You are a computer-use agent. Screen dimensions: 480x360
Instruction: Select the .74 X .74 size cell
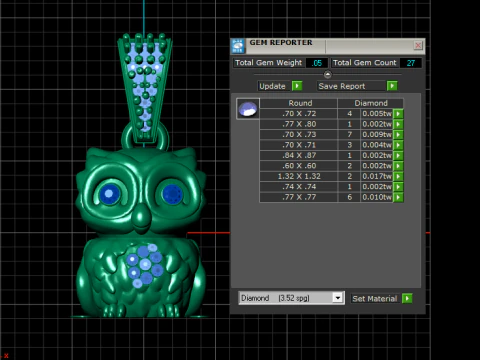[299, 187]
